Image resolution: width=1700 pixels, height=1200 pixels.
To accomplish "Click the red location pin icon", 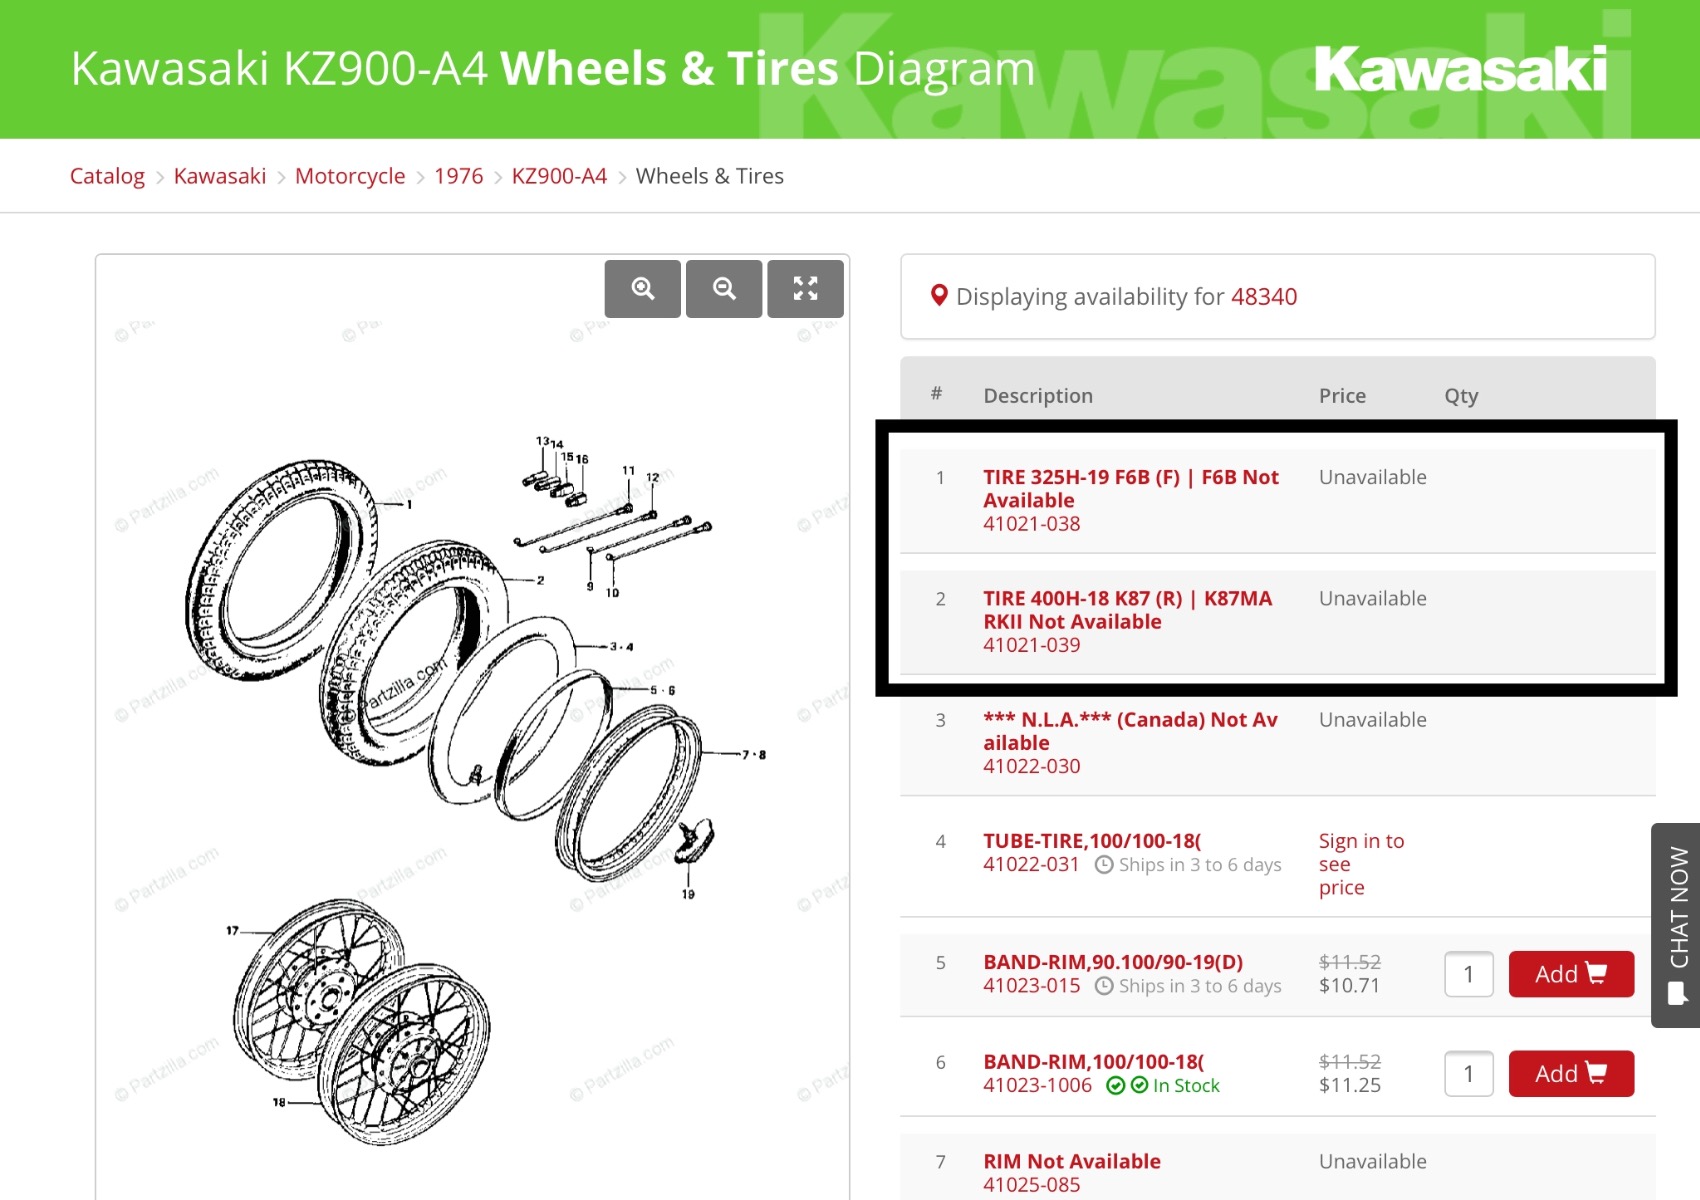I will (x=938, y=296).
